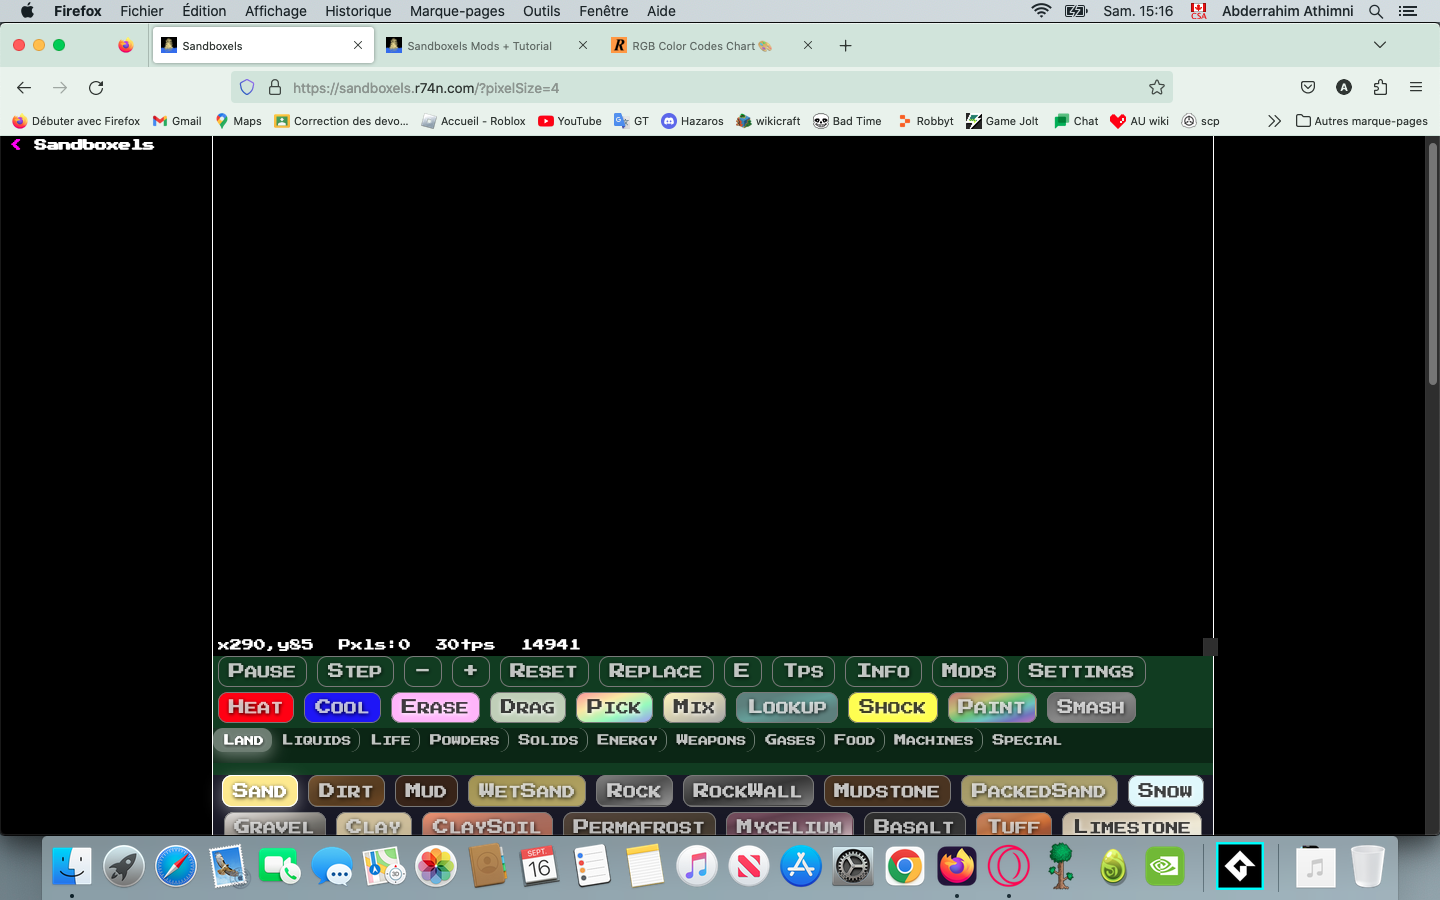Screen dimensions: 1440x900
Task: Switch to the Liquids category
Action: pos(316,740)
